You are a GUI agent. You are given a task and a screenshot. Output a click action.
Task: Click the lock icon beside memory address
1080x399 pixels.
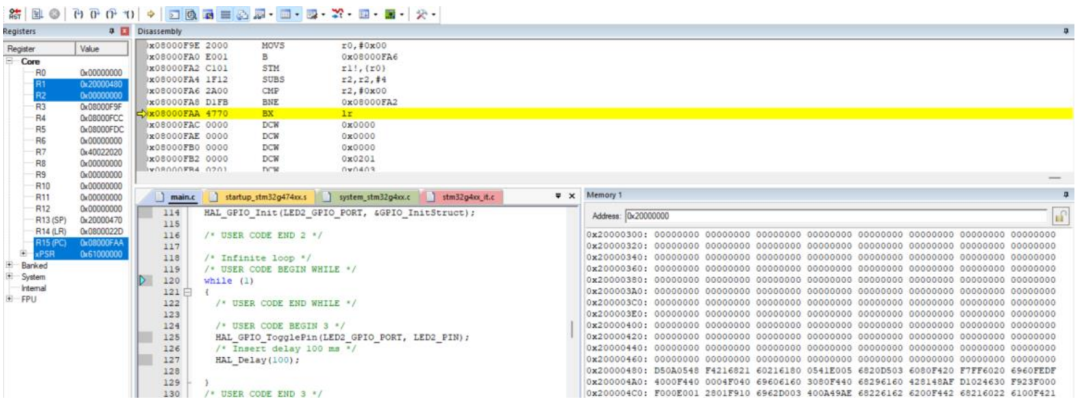(1060, 216)
